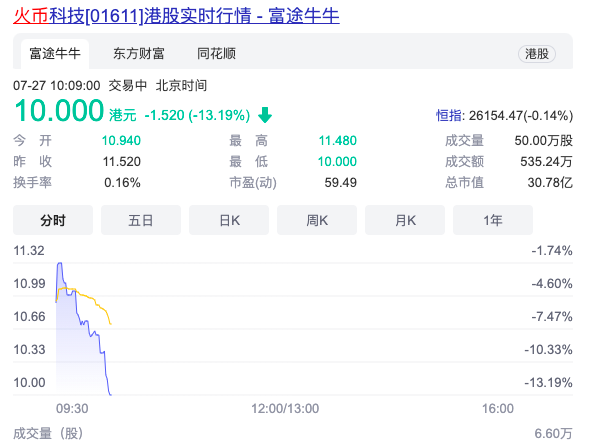Viewport: 596px width, 446px height.
Task: Click the -13.19% percentage axis label
Action: pos(548,382)
